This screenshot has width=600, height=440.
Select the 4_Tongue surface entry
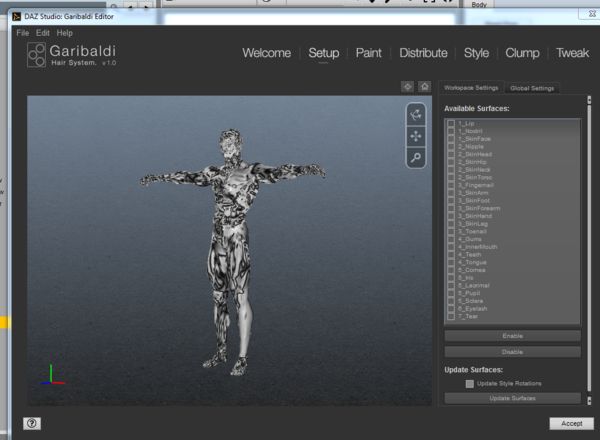pos(512,262)
